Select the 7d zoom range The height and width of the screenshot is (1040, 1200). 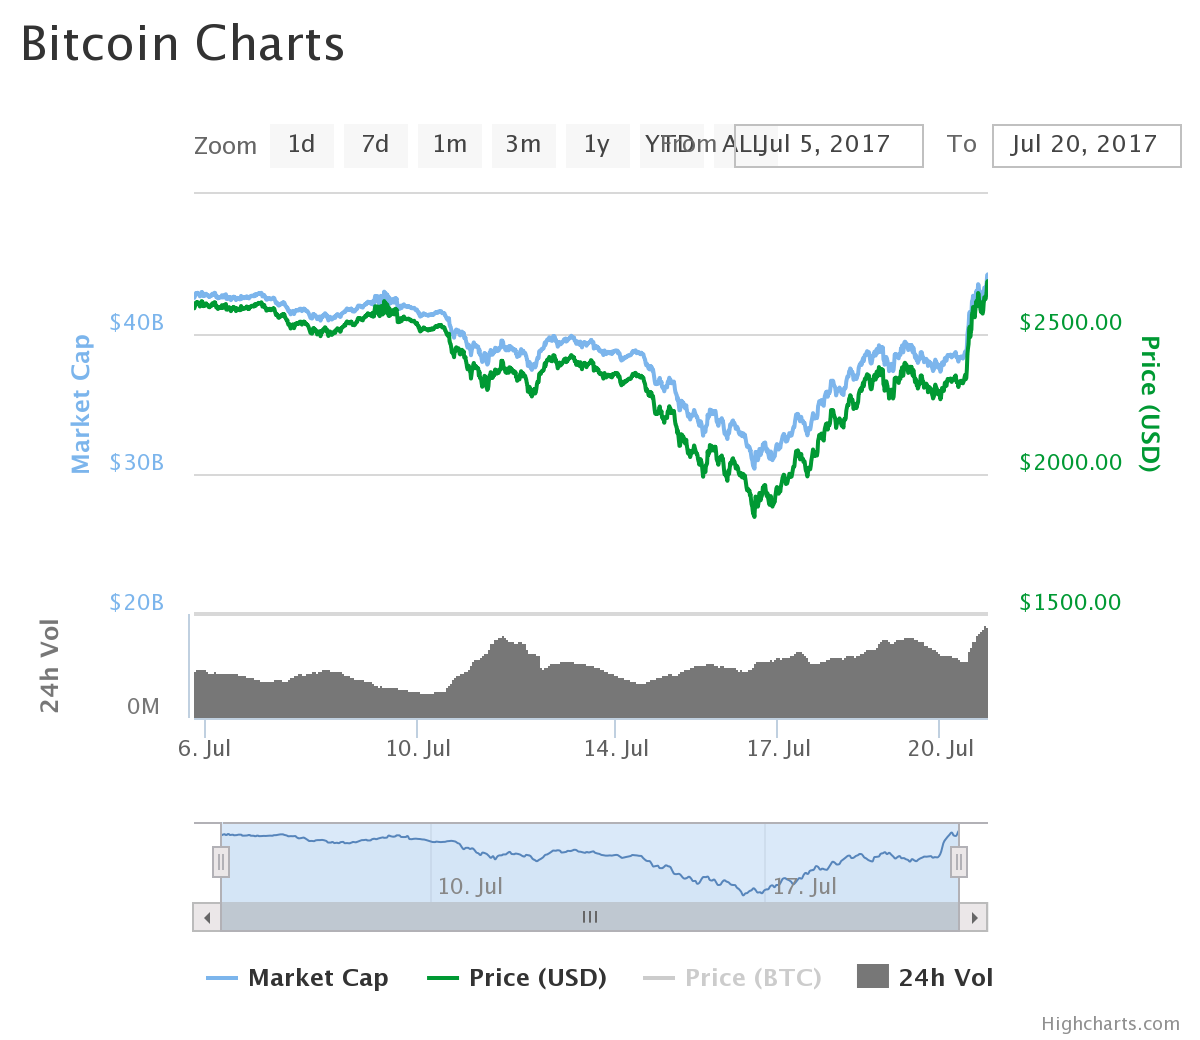[x=375, y=145]
